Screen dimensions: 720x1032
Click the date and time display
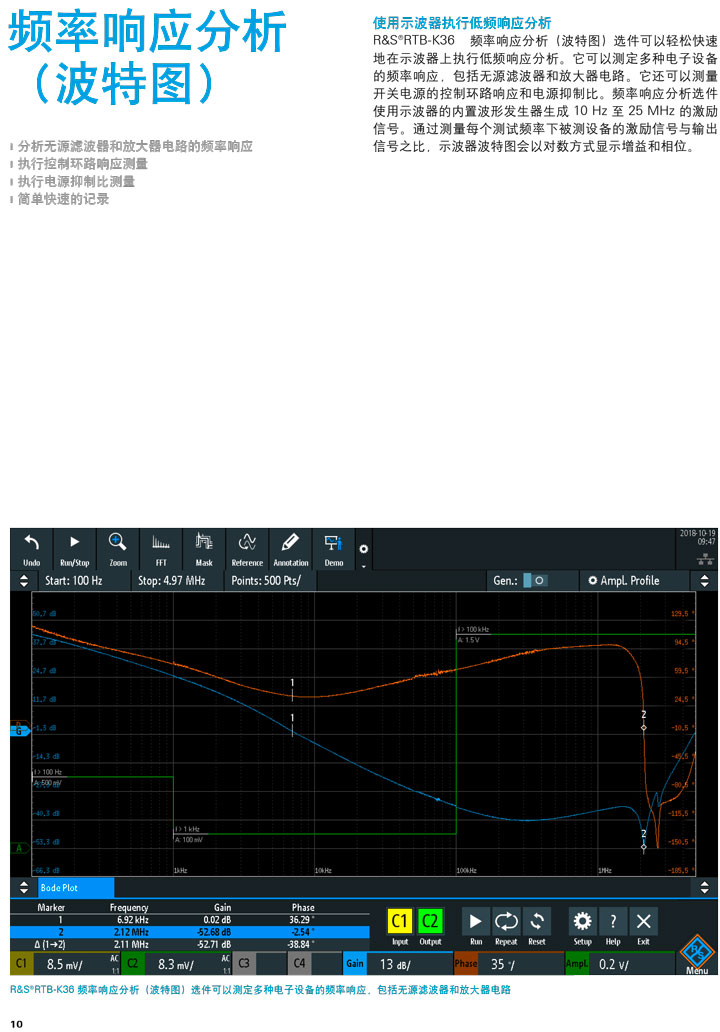tap(698, 537)
